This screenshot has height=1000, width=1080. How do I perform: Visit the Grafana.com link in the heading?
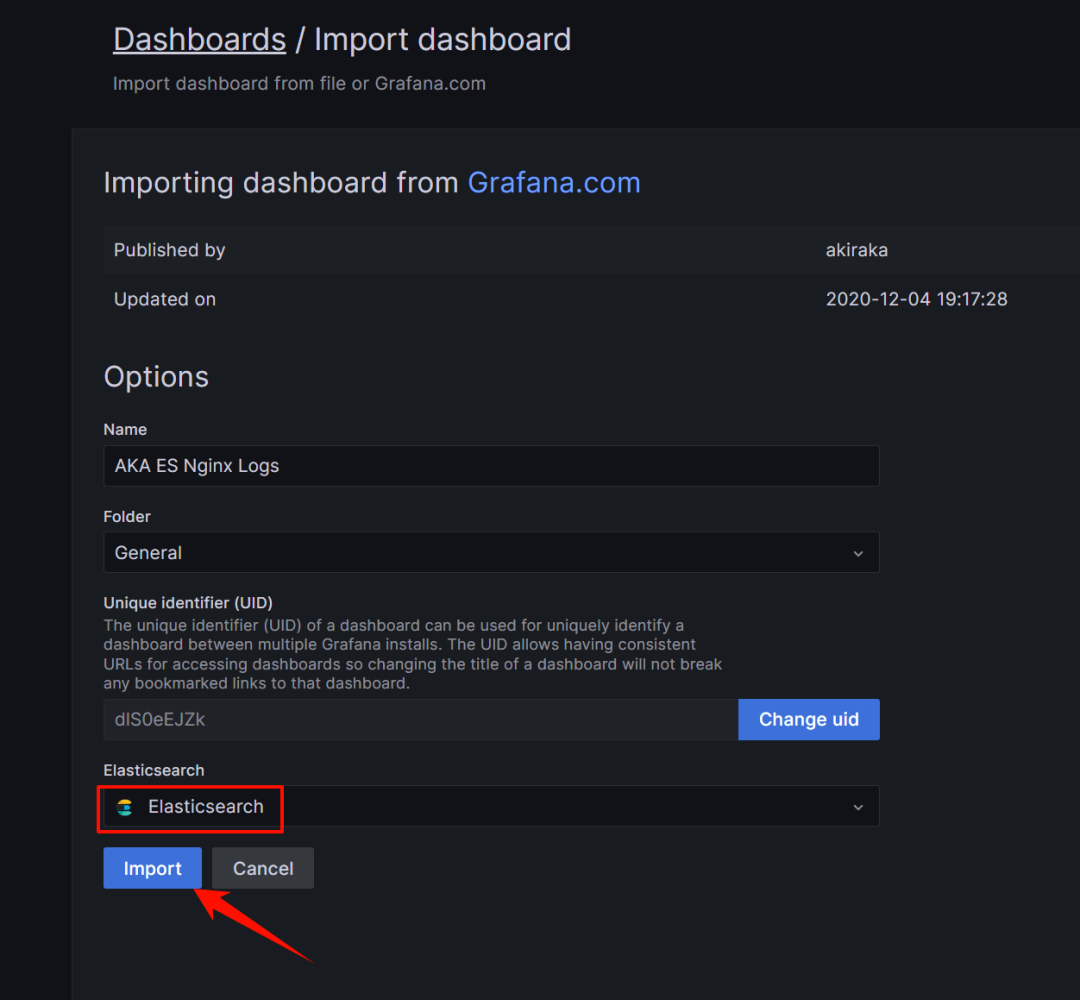(x=554, y=183)
